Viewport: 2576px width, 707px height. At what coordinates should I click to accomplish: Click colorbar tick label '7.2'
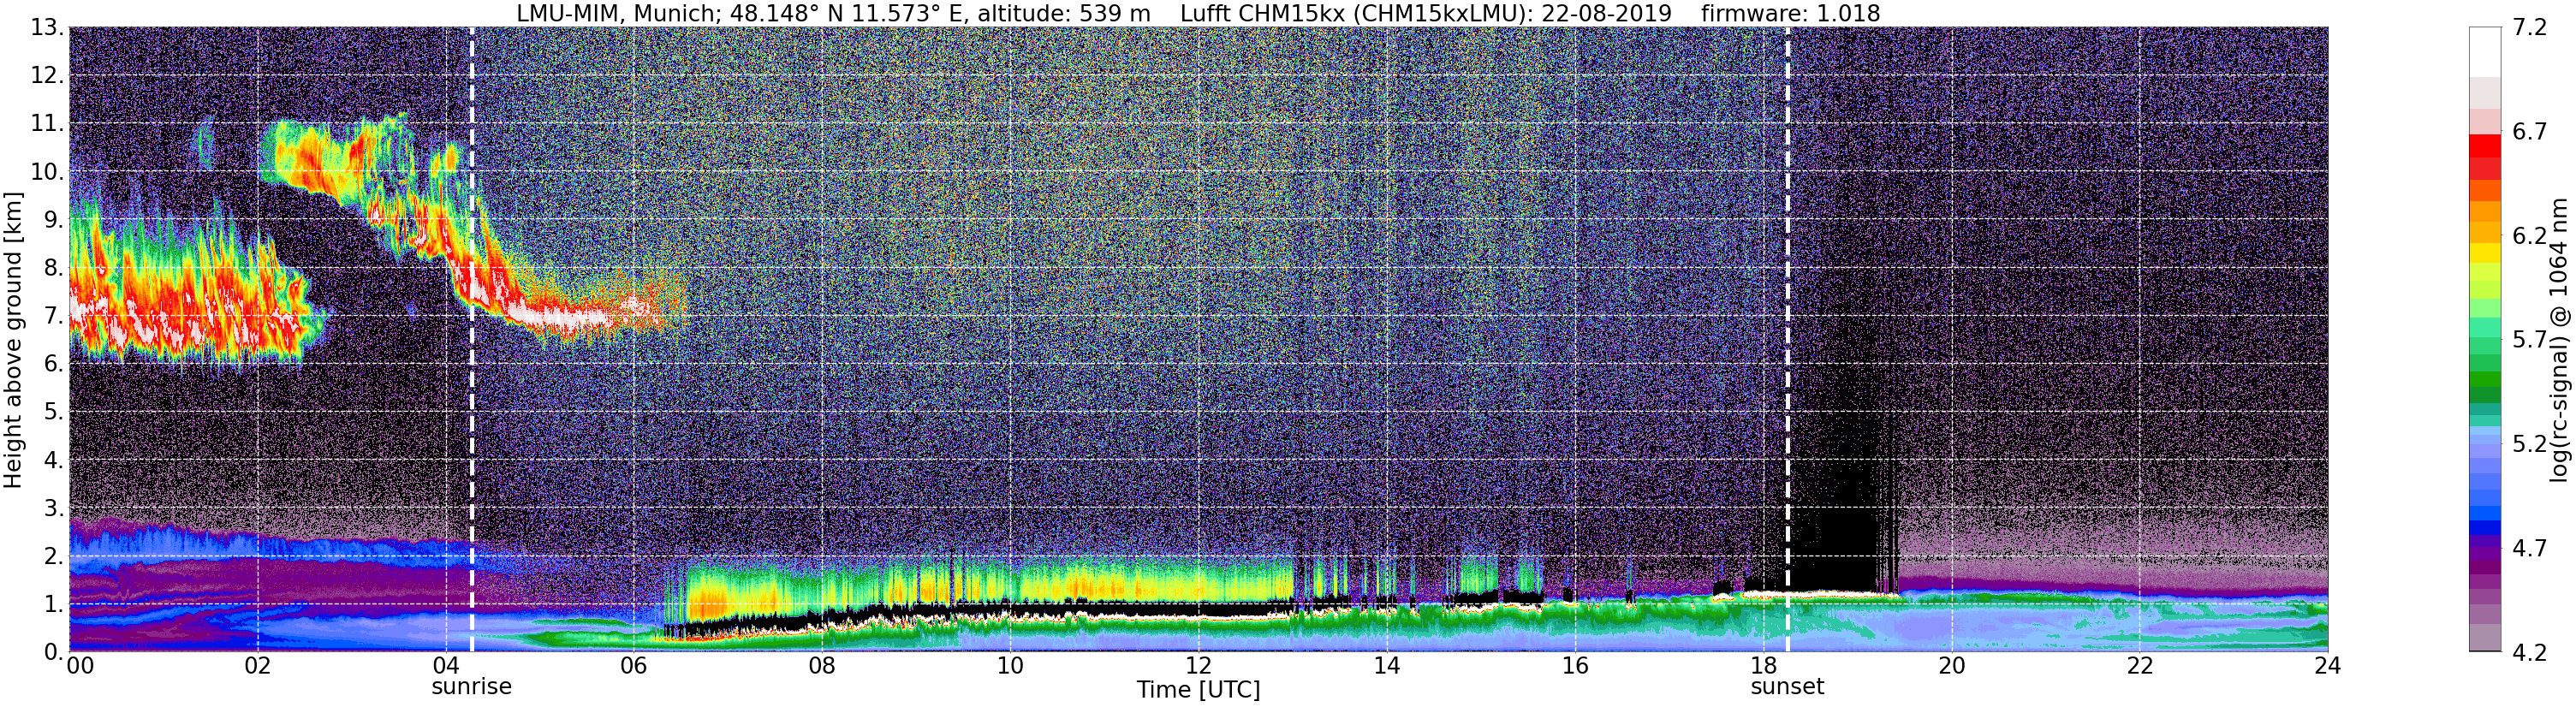pyautogui.click(x=2530, y=28)
